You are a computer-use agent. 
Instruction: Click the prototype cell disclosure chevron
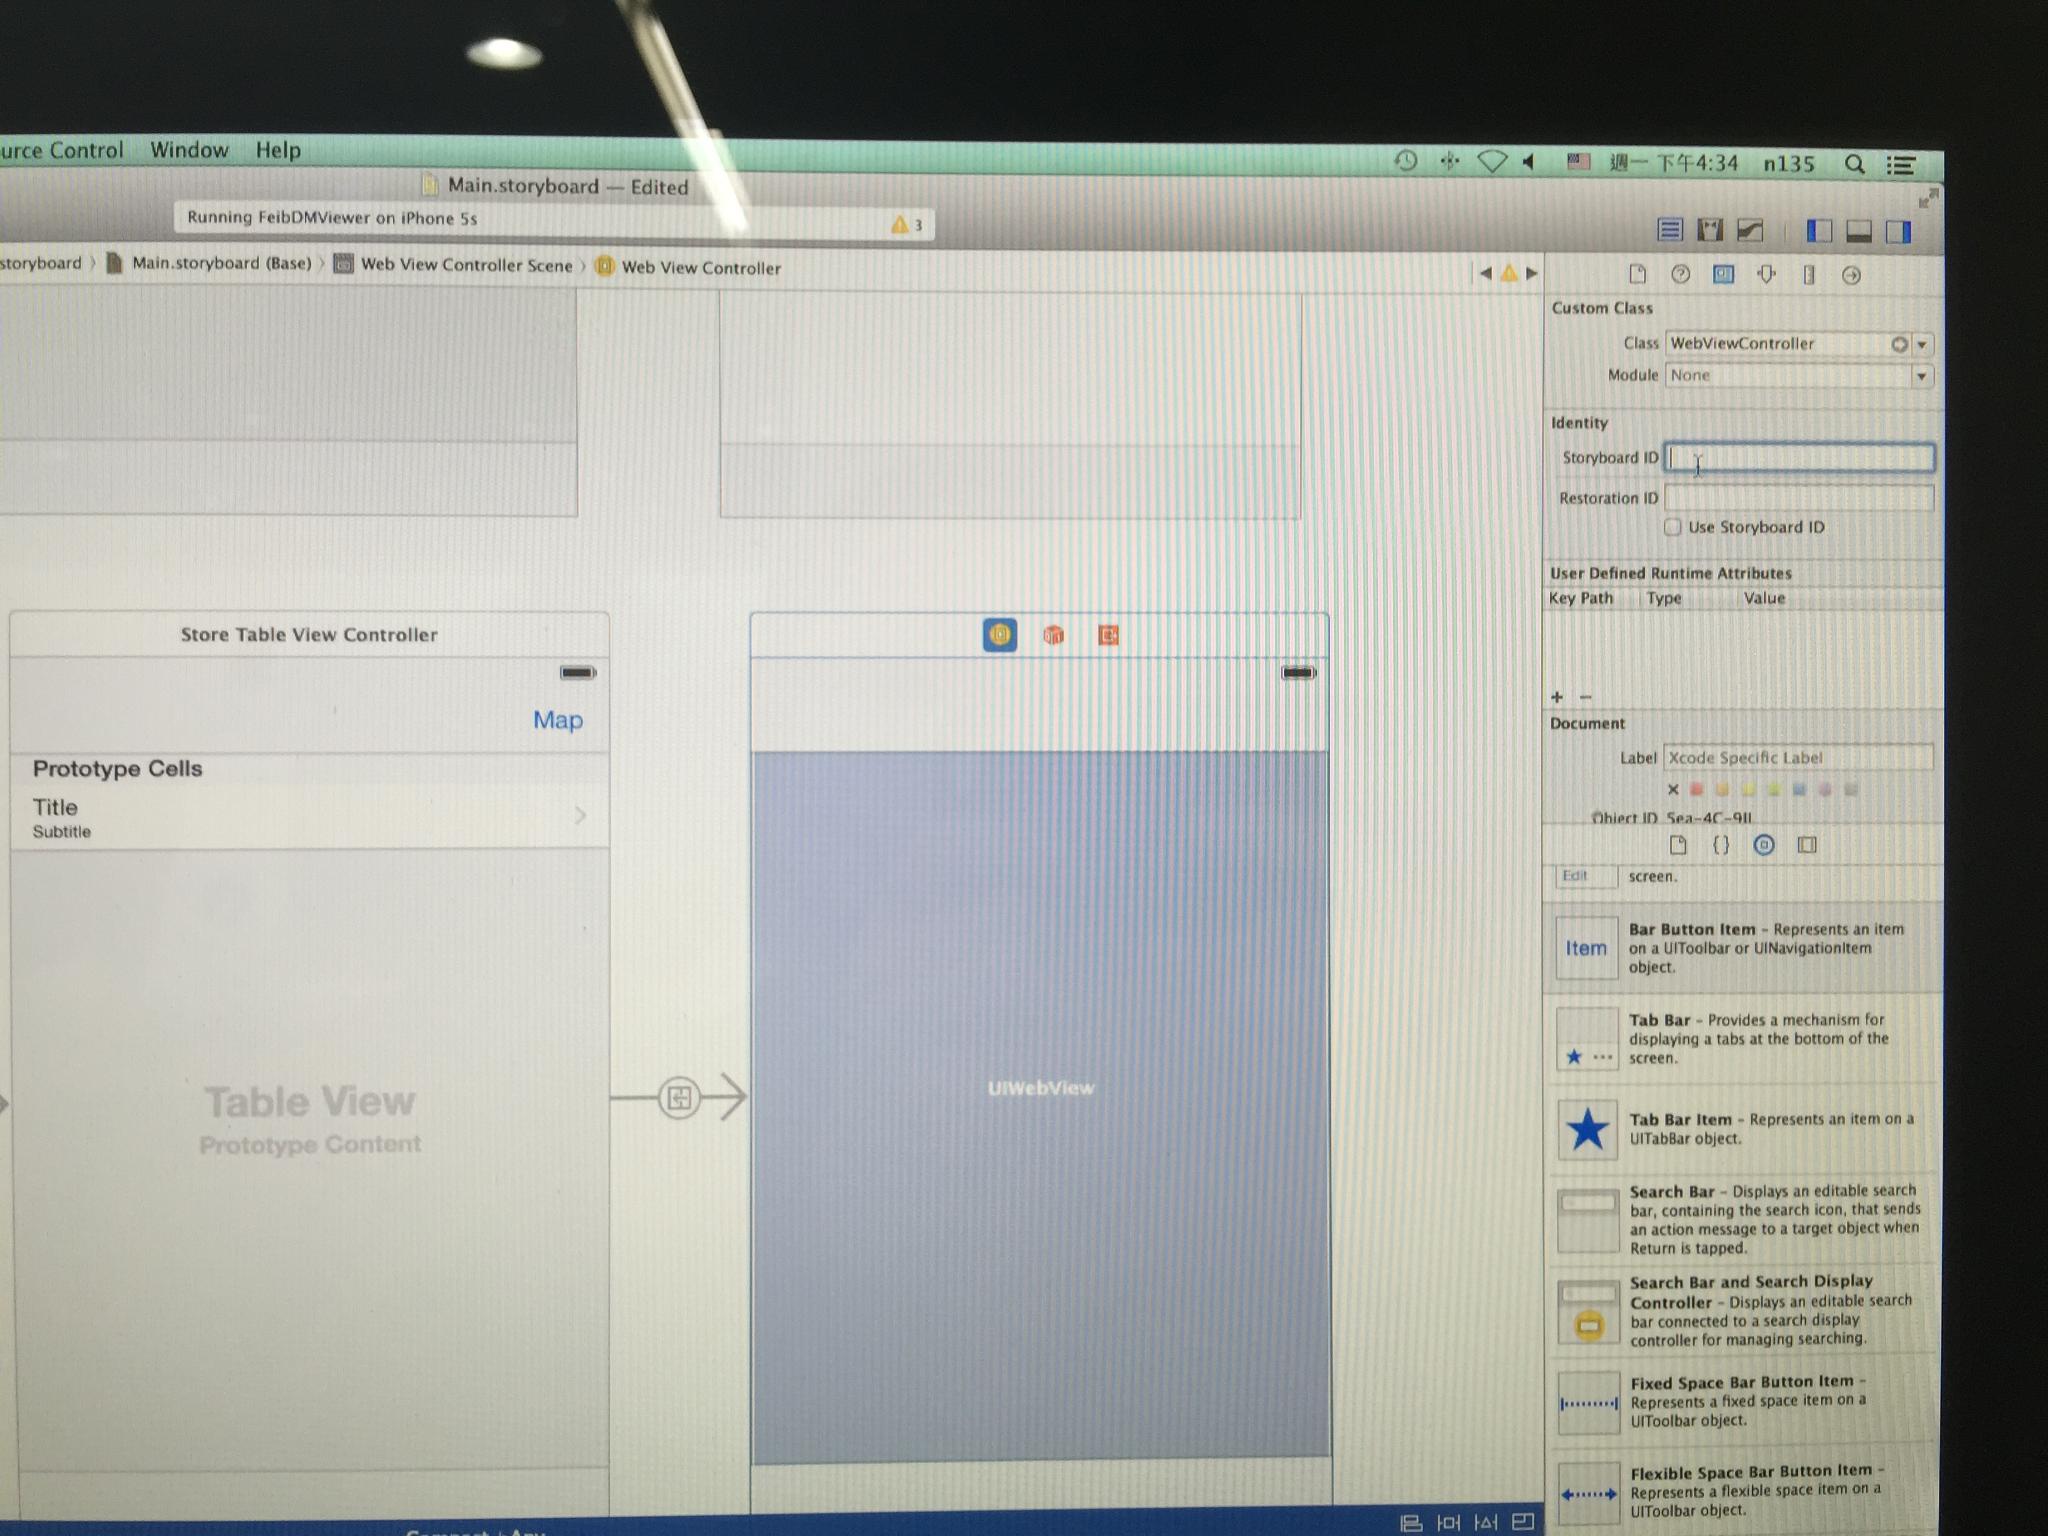pyautogui.click(x=580, y=816)
